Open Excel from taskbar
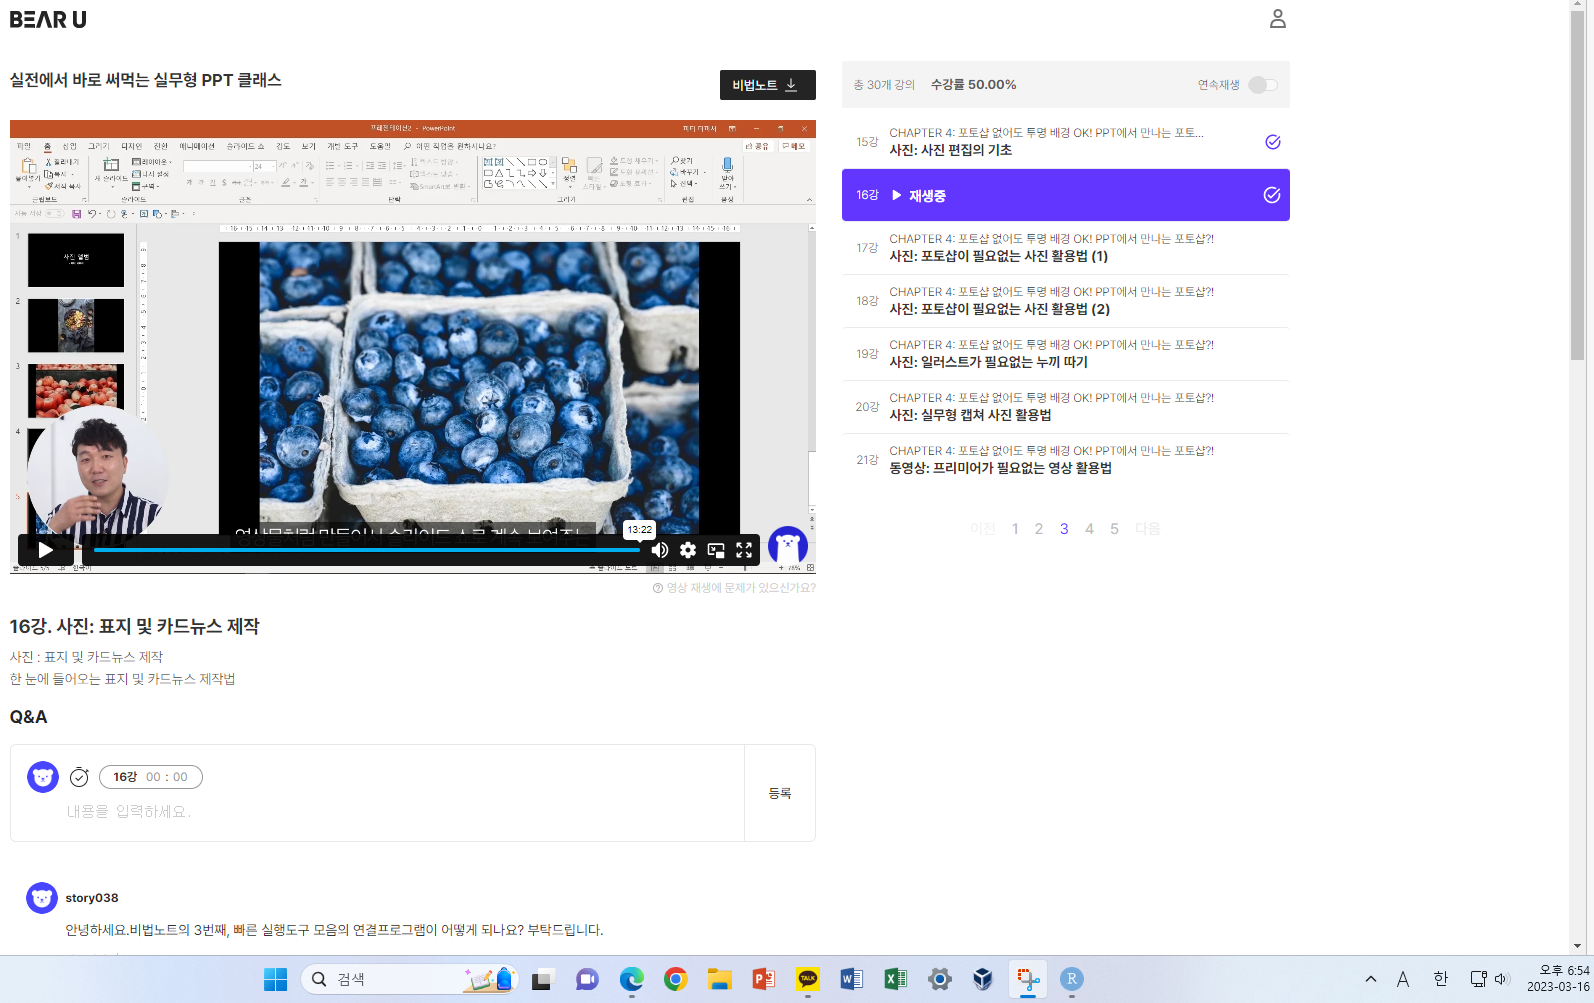 point(895,979)
